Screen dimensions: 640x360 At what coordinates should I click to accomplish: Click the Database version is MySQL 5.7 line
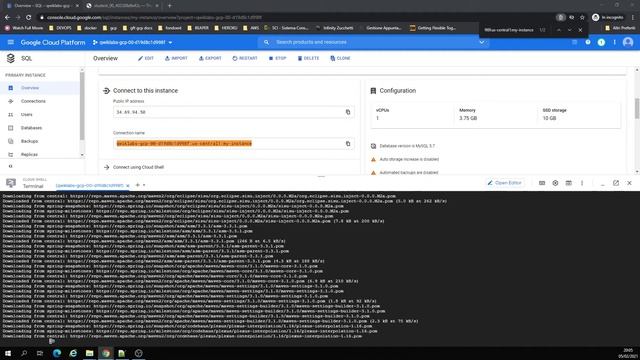pyautogui.click(x=407, y=146)
